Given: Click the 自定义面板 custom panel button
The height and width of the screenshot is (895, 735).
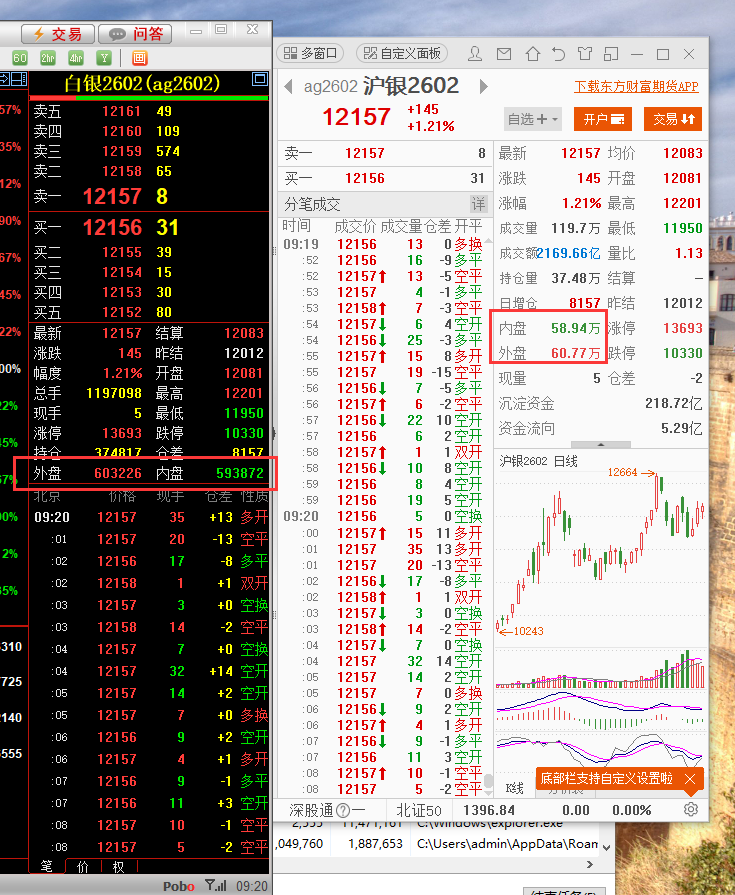Looking at the screenshot, I should pos(402,53).
